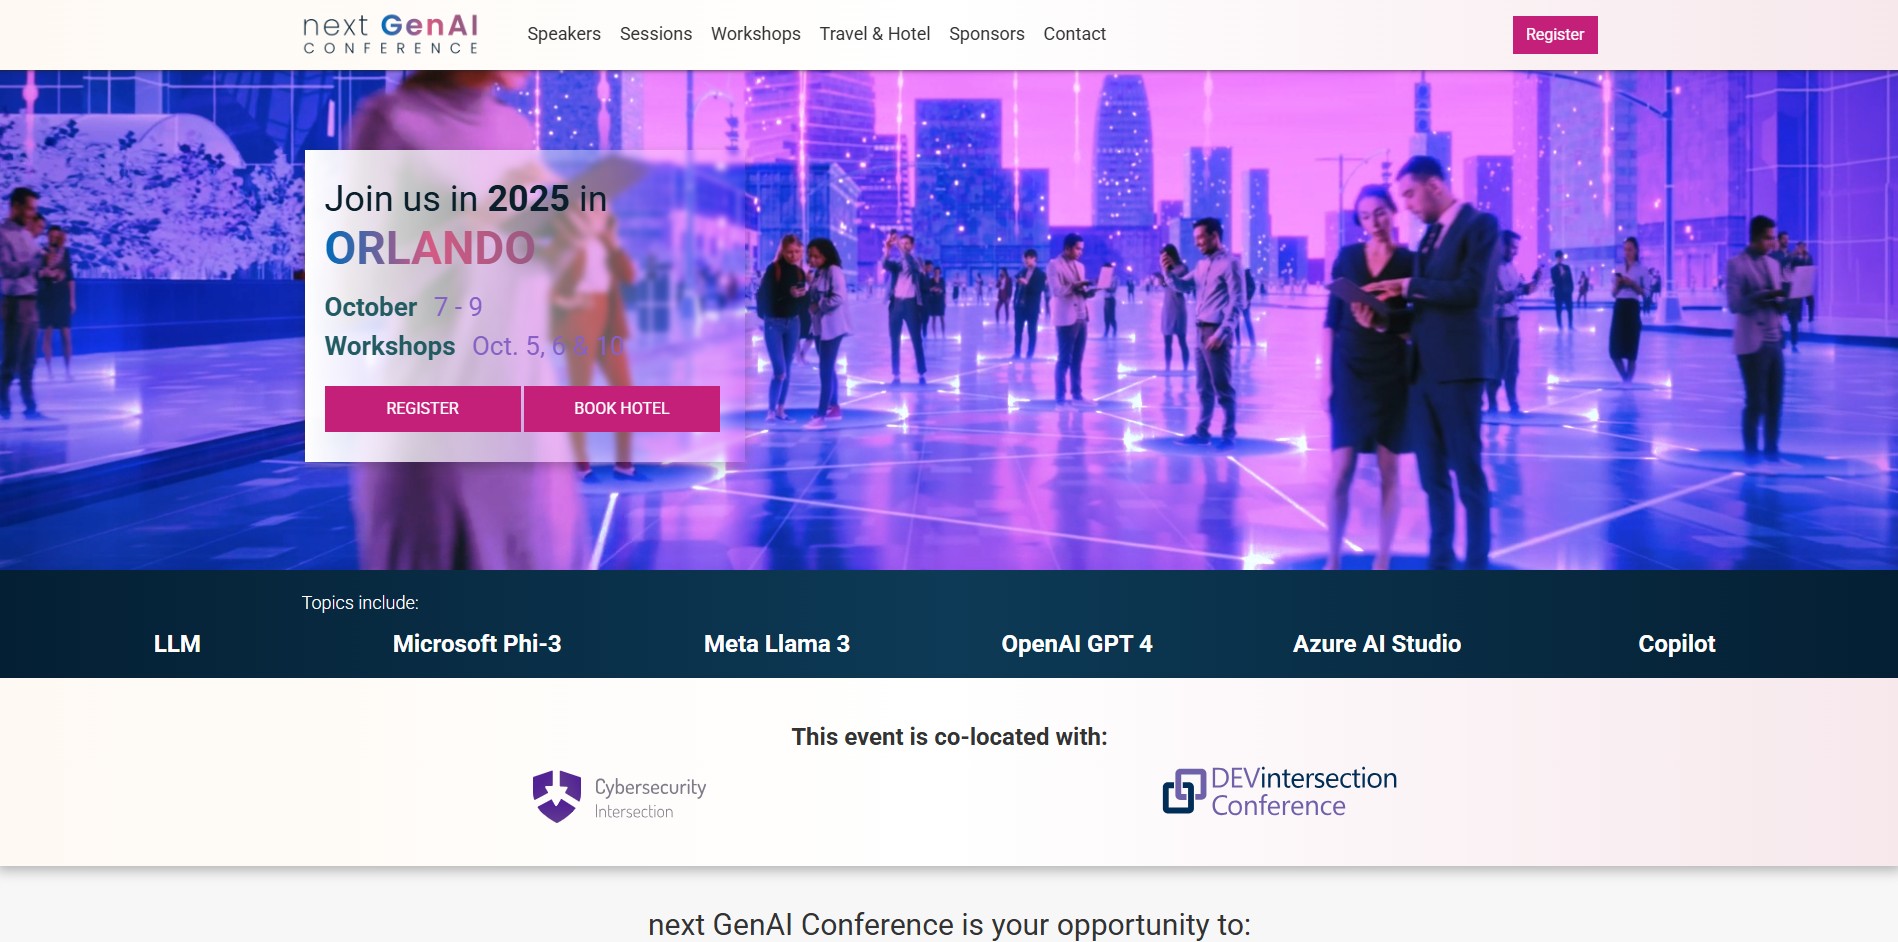This screenshot has width=1898, height=942.
Task: Click the Cybersecurity Intersection shield logo
Action: tap(556, 796)
